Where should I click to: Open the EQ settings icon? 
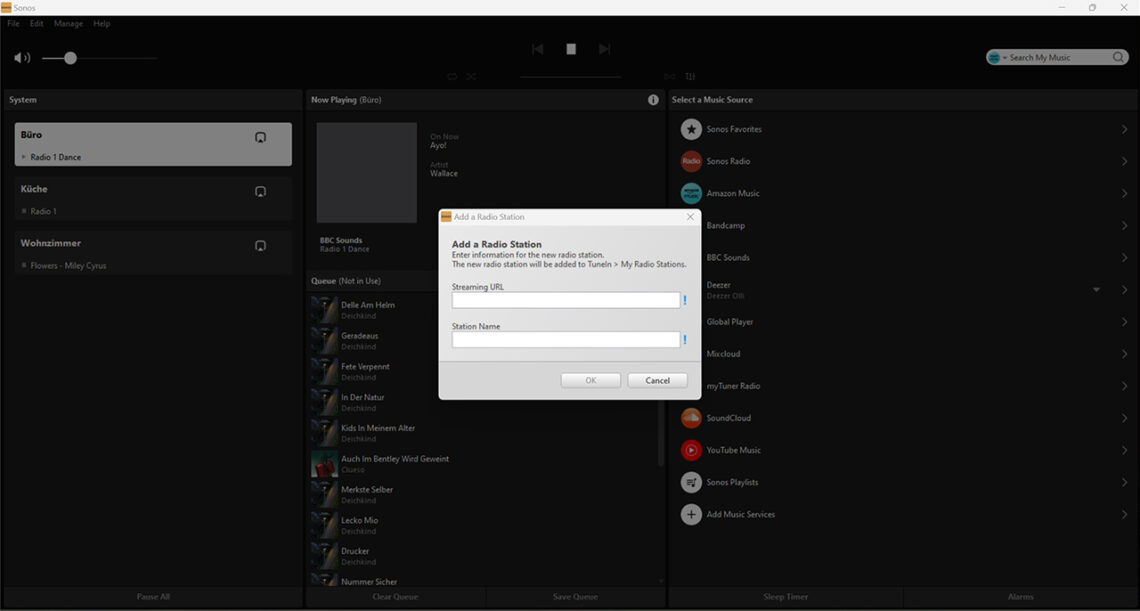pos(690,76)
